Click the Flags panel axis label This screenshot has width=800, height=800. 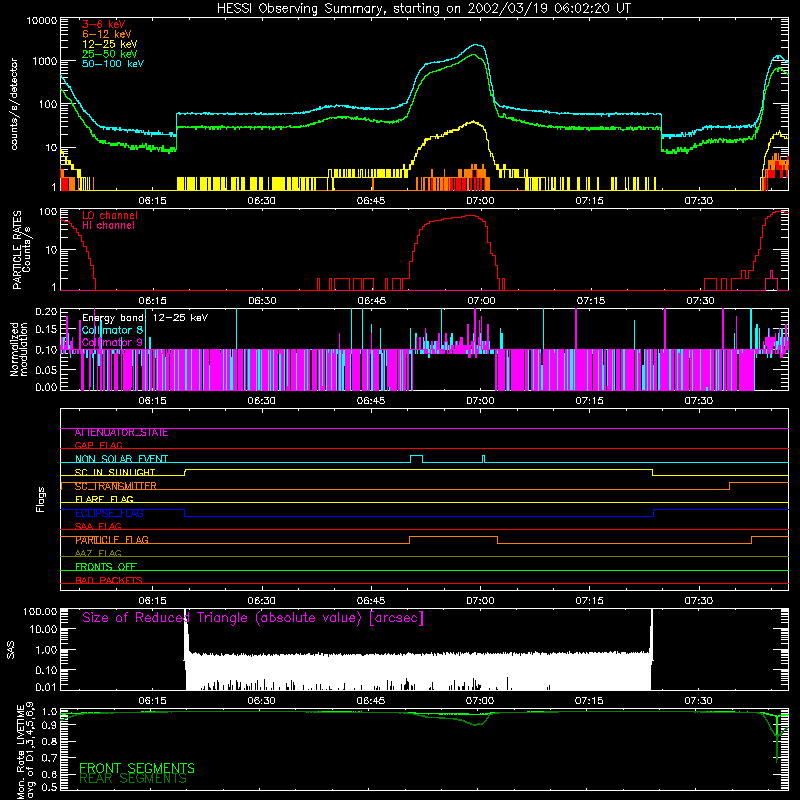point(41,499)
